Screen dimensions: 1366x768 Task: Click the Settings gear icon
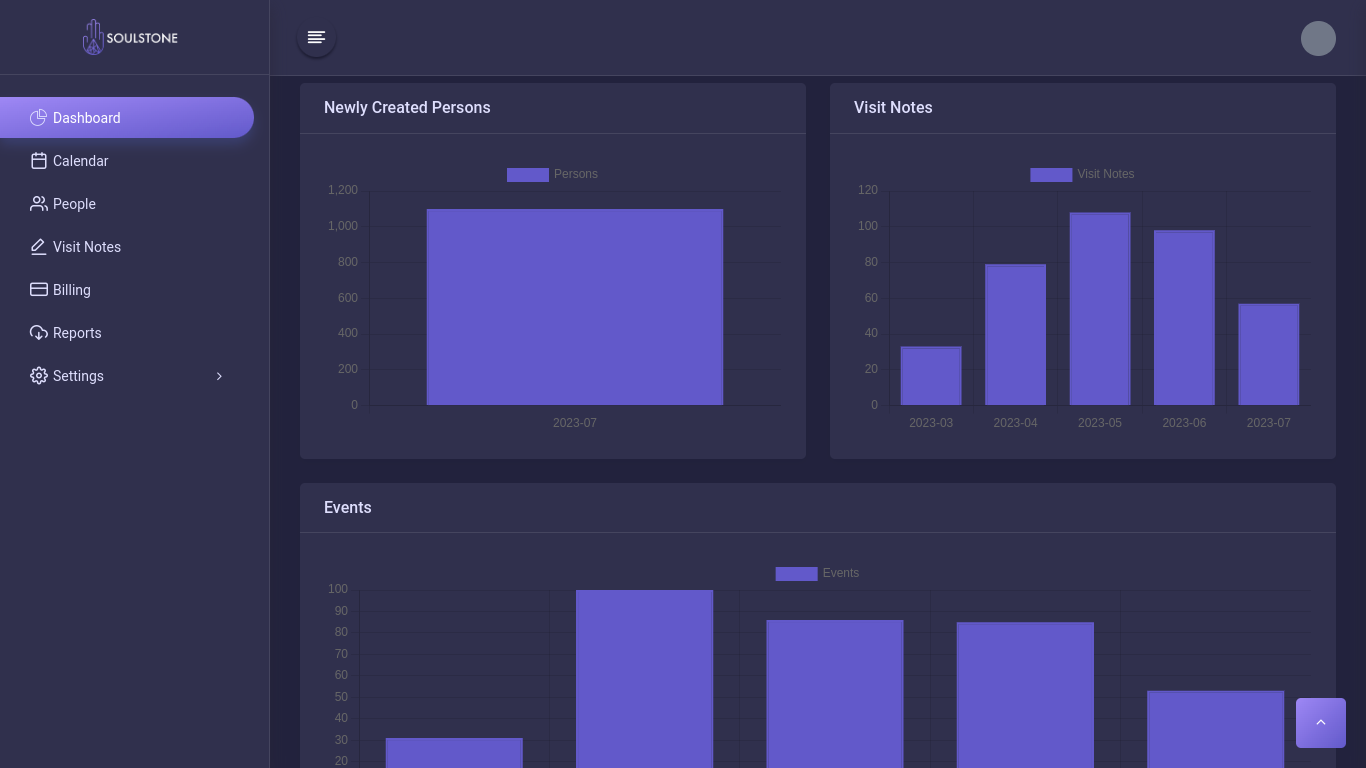coord(38,375)
